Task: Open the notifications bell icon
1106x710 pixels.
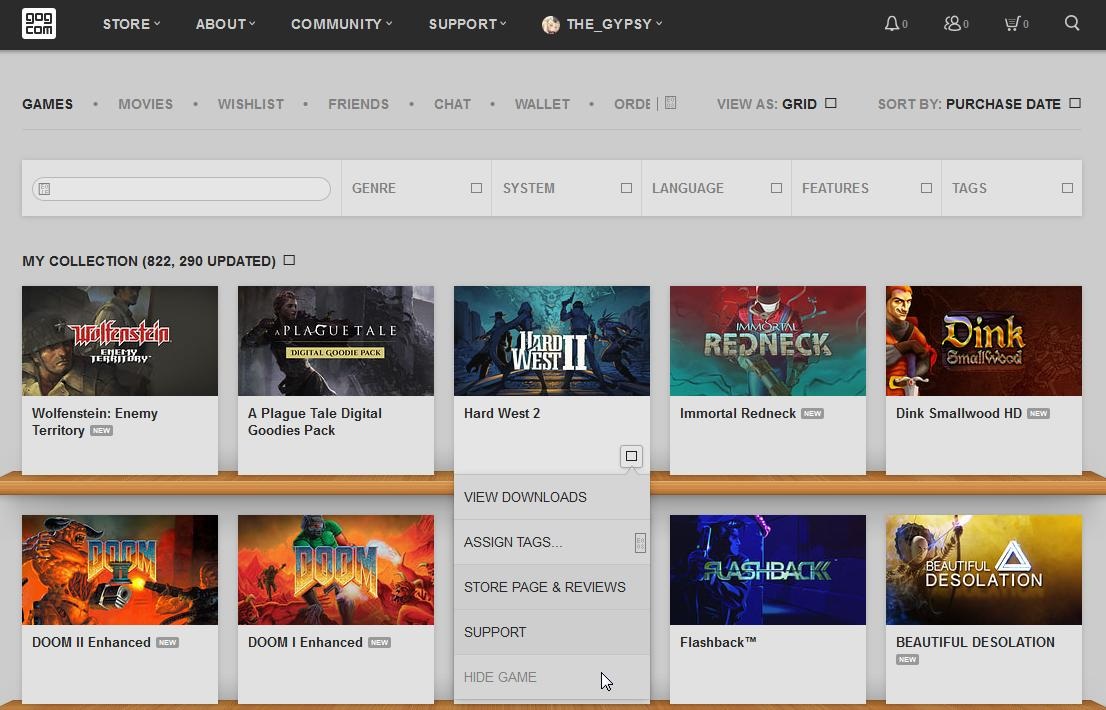Action: [892, 24]
